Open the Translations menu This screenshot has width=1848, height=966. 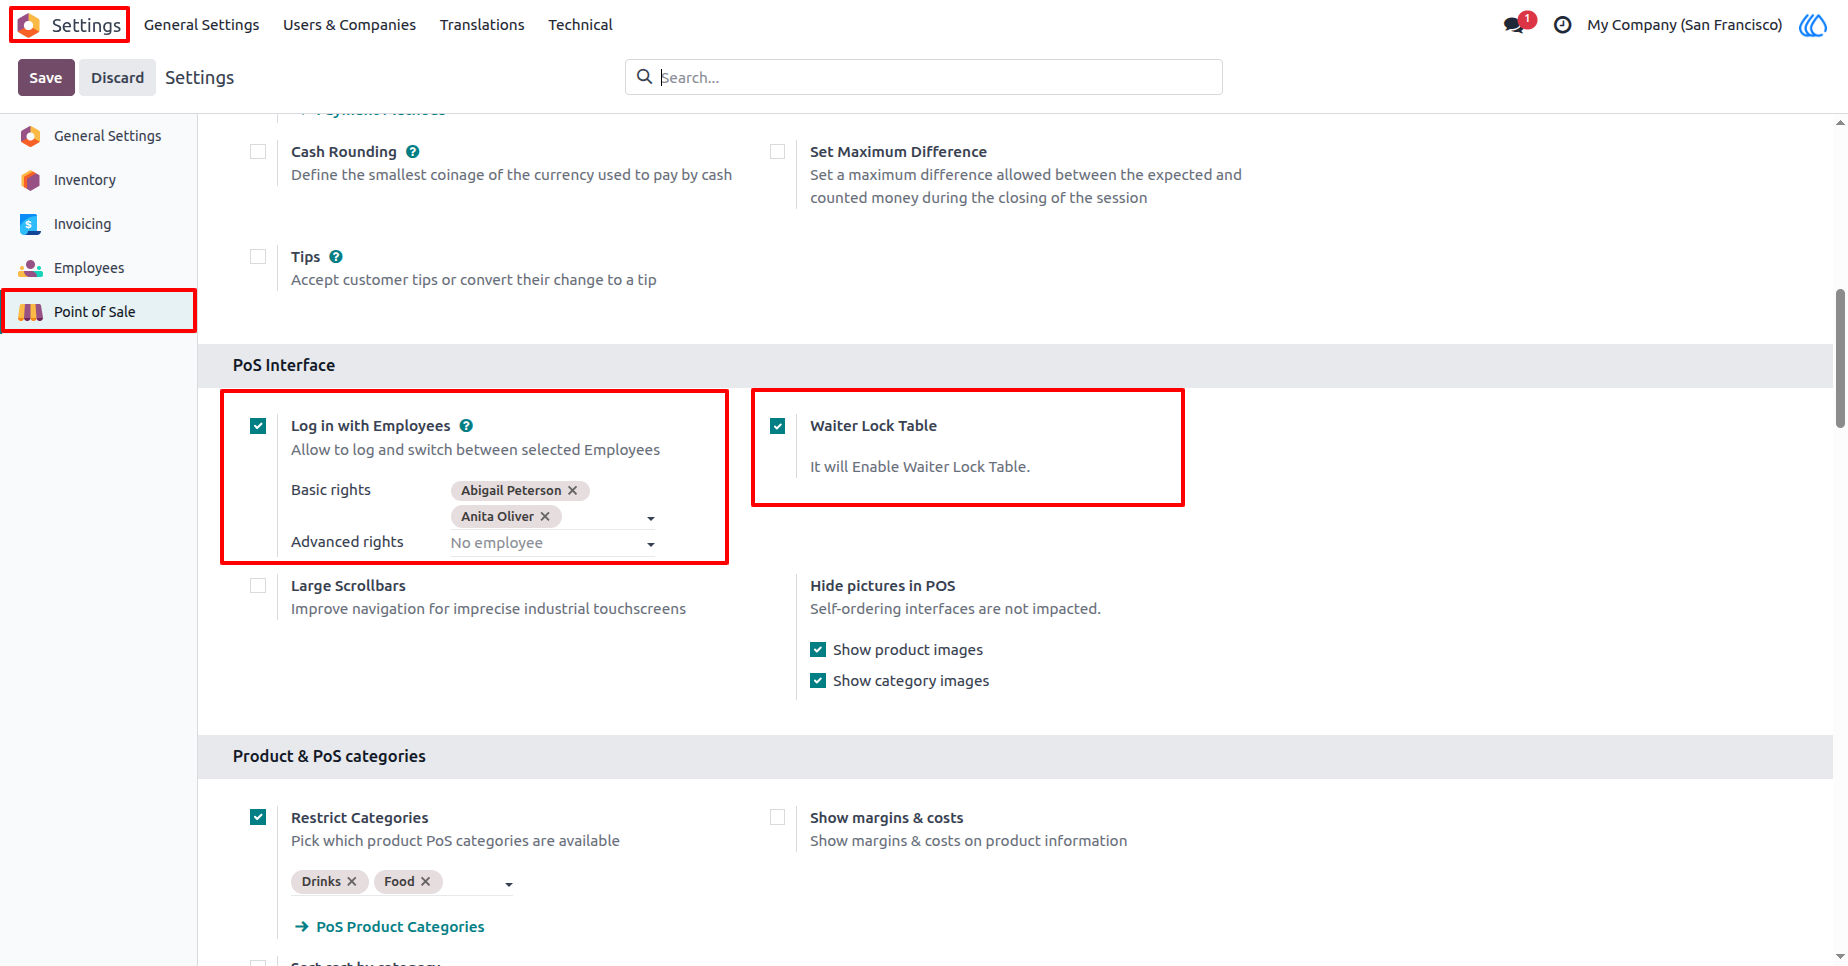click(x=482, y=25)
